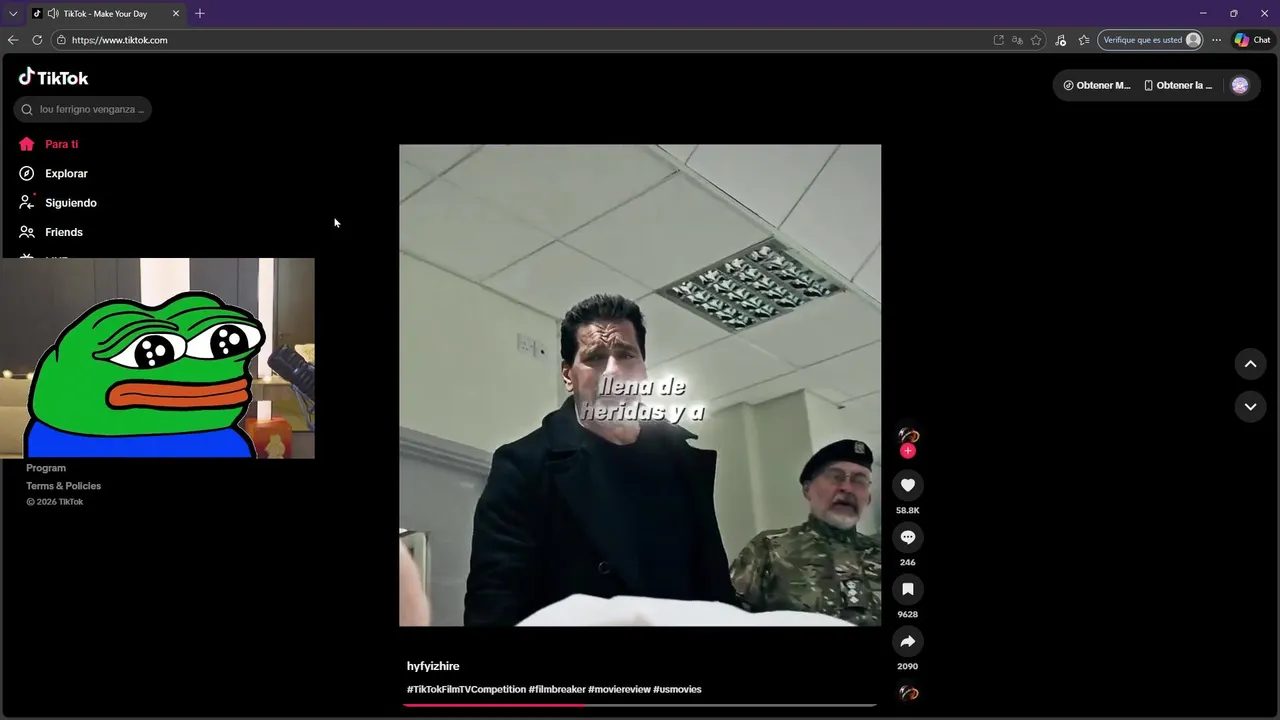Reload the page with the refresh icon

[37, 40]
